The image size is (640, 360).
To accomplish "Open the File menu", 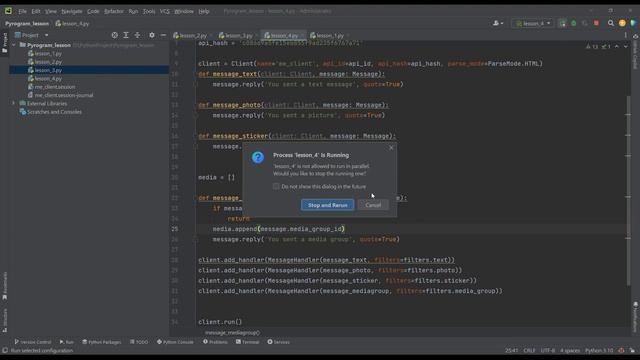I will click(x=22, y=11).
